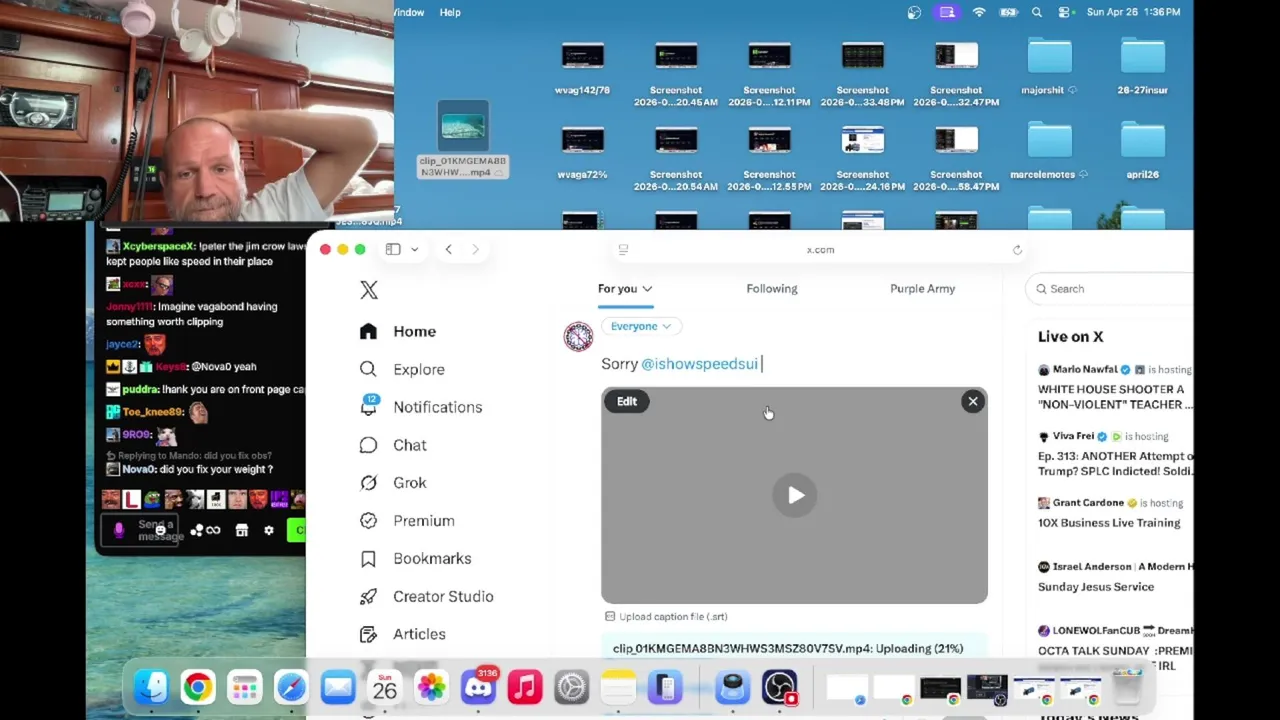Open the Everyone audience dropdown
This screenshot has width=1280, height=720.
[x=640, y=326]
